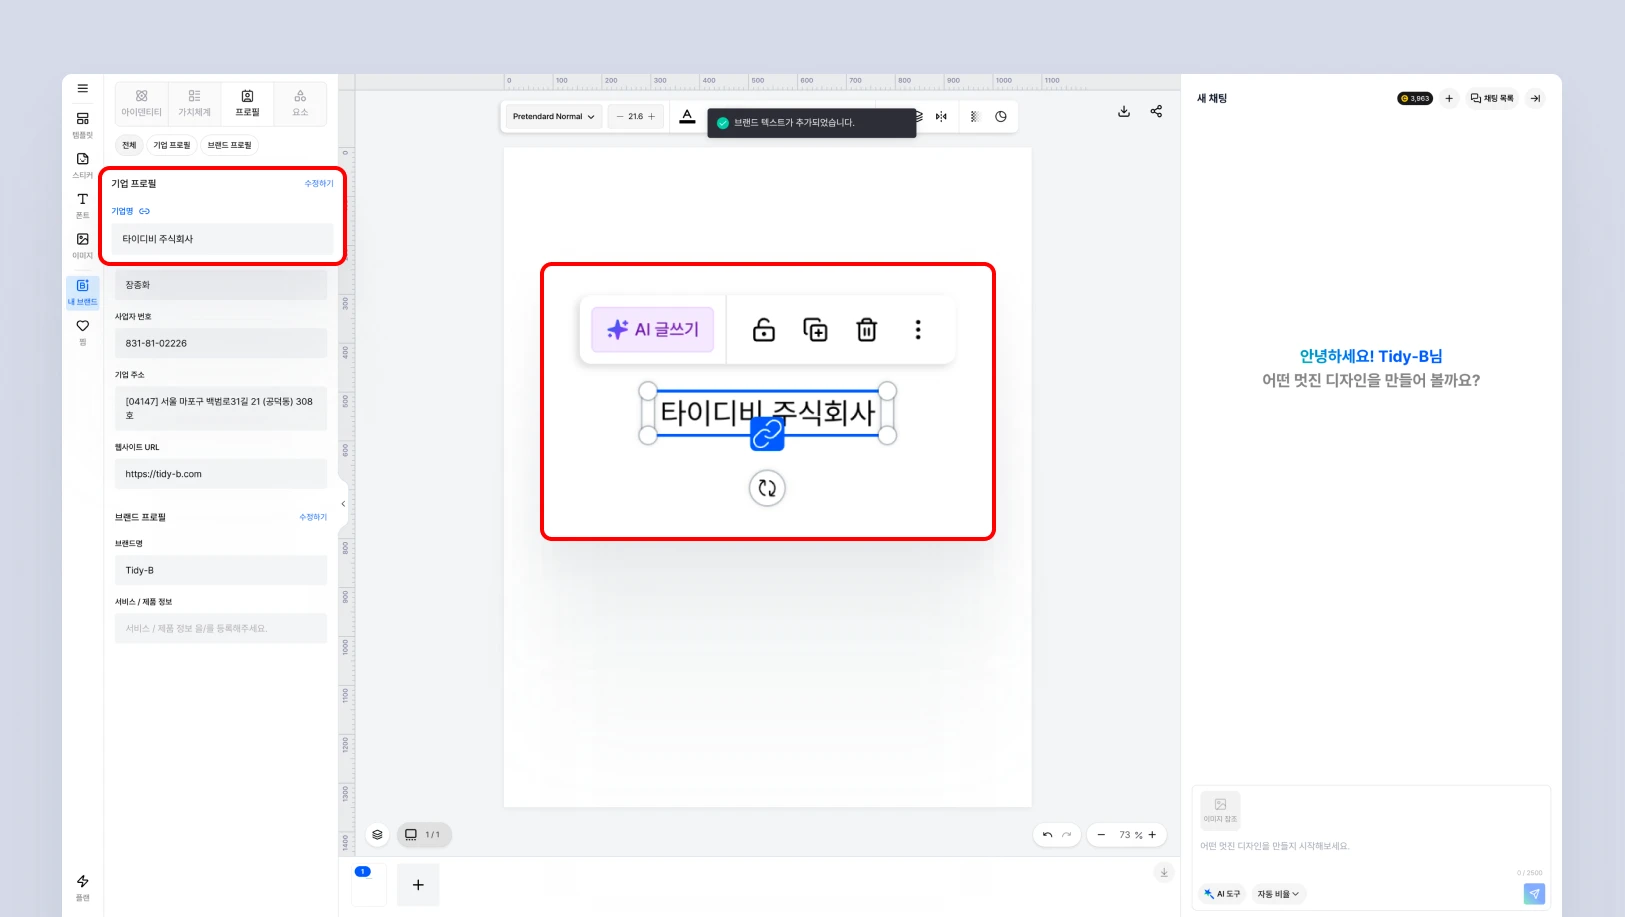The height and width of the screenshot is (917, 1625).
Task: Duplicate the selected text element
Action: (x=816, y=329)
